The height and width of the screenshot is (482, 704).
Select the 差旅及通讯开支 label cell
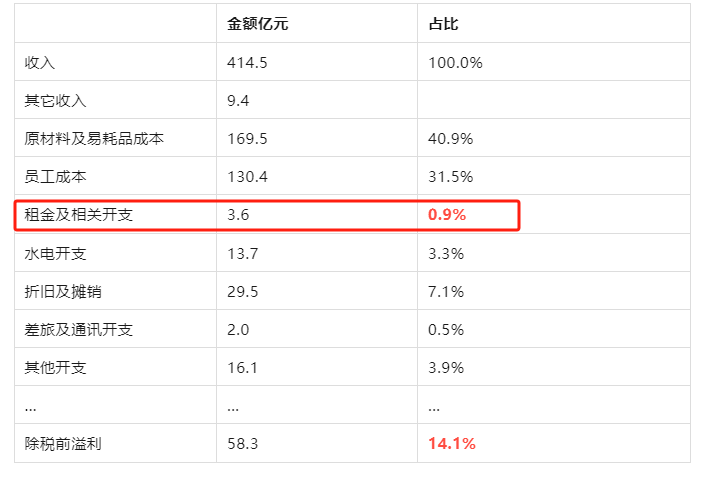pyautogui.click(x=79, y=329)
